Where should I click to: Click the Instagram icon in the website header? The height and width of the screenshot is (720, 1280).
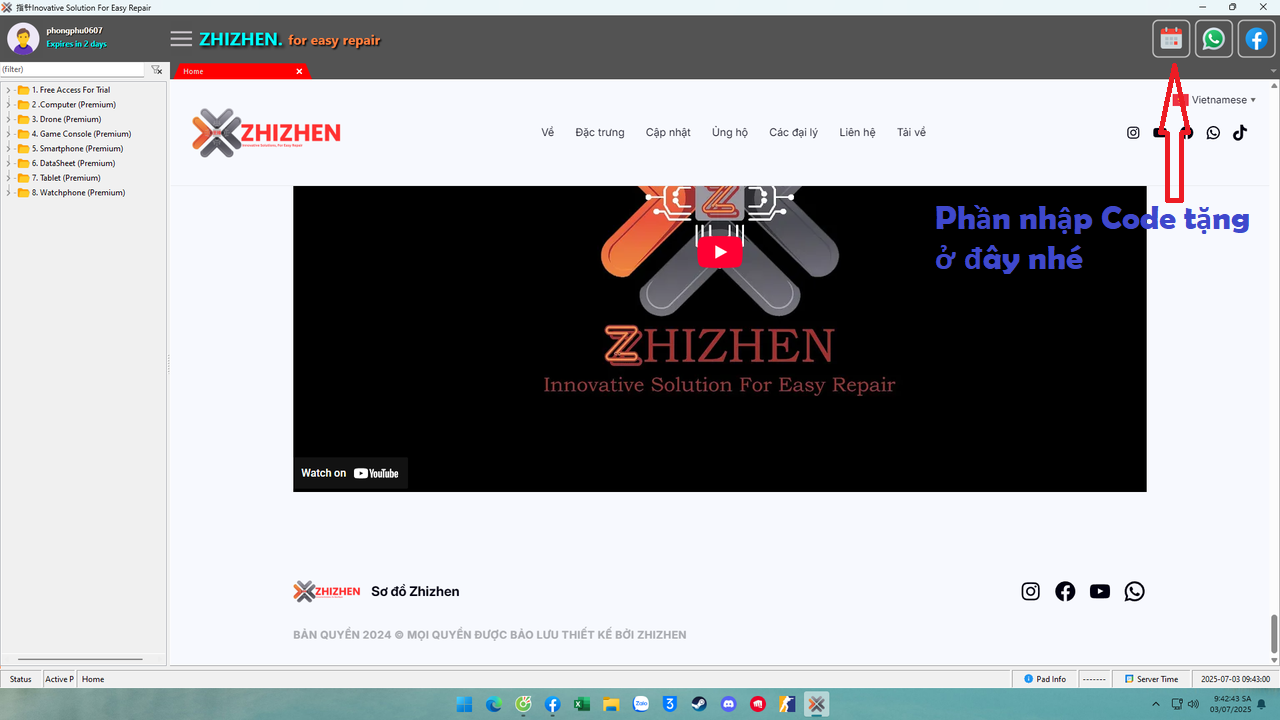click(x=1133, y=132)
